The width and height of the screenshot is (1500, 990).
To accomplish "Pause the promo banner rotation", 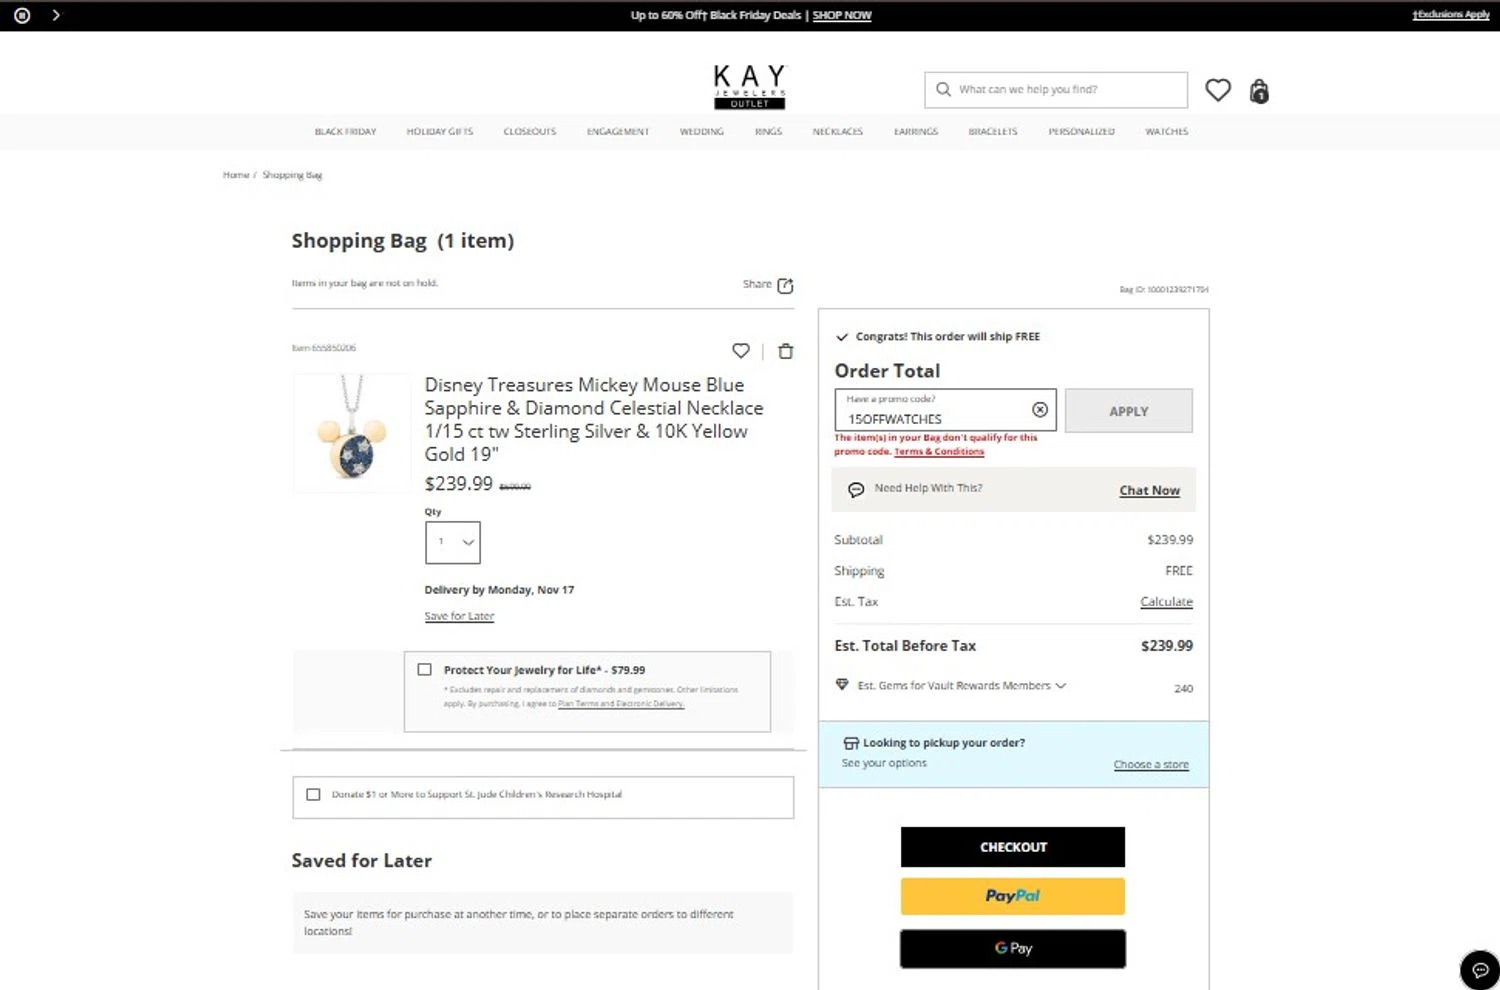I will pyautogui.click(x=22, y=15).
